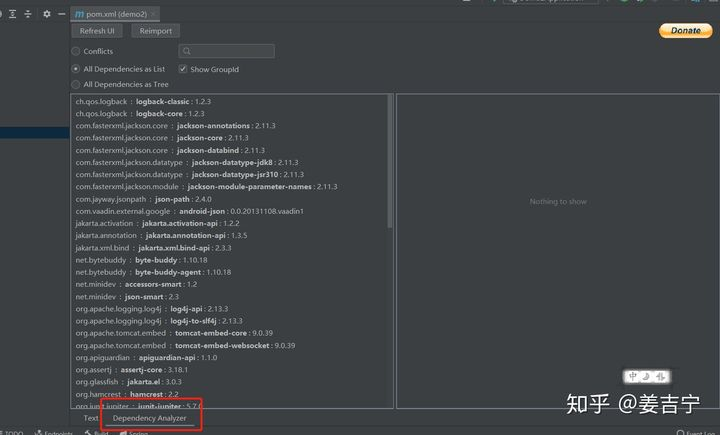The height and width of the screenshot is (435, 720).
Task: Select assertj-core : 3.18.1 dependency
Action: point(132,370)
